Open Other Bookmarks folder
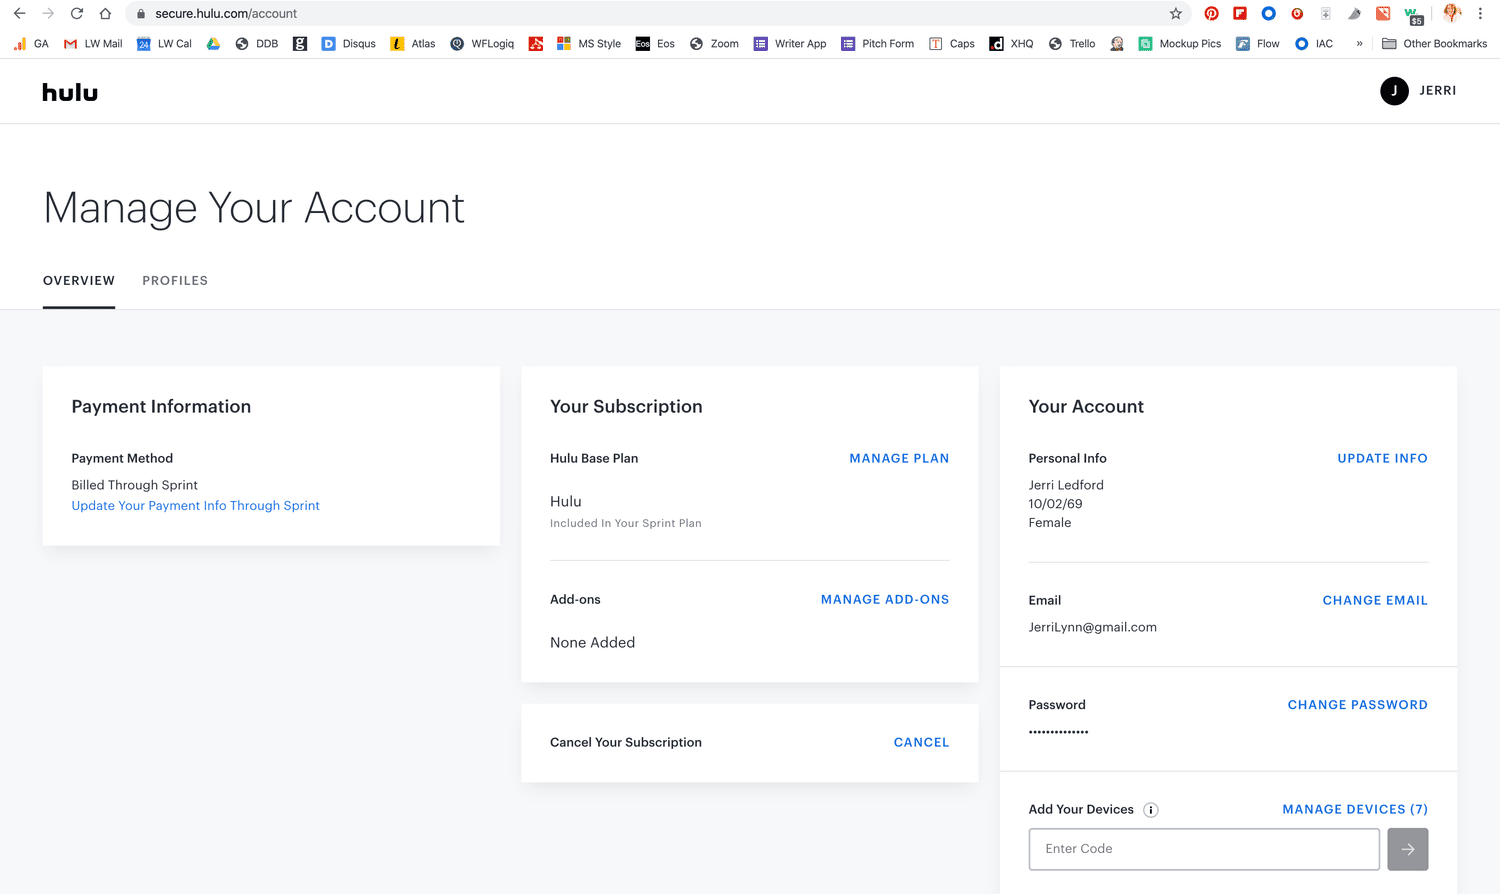 [1434, 44]
